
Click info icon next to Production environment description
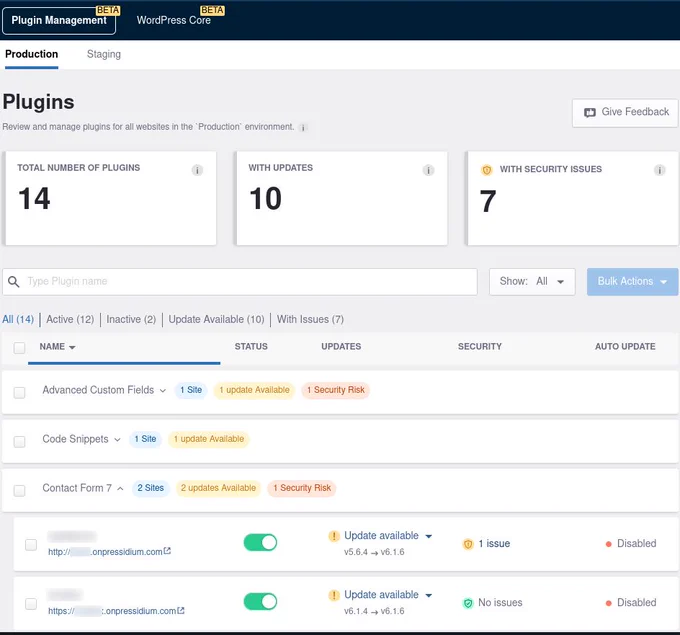point(303,128)
